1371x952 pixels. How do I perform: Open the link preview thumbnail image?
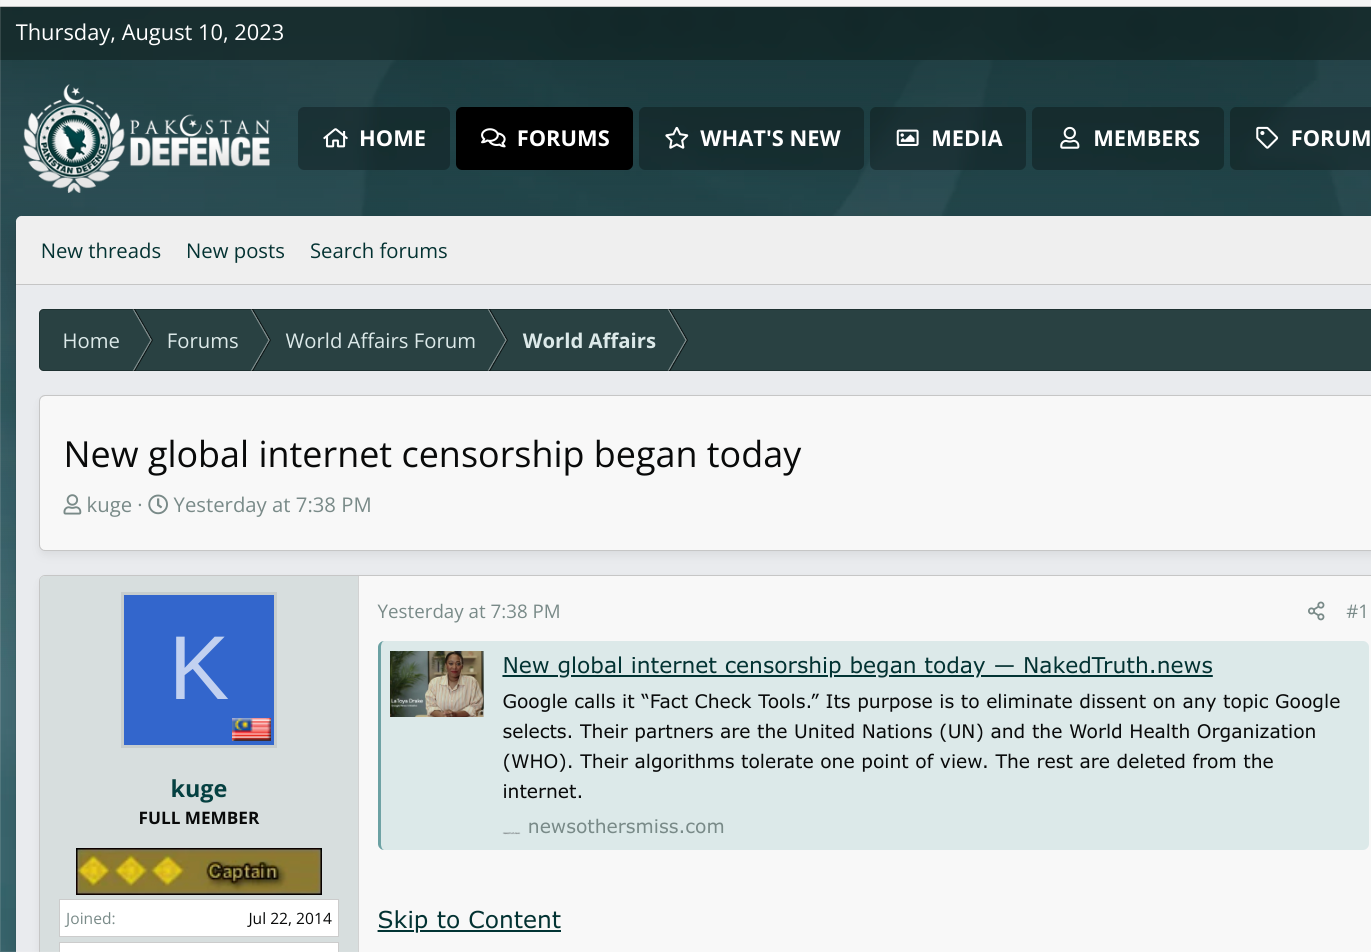437,684
